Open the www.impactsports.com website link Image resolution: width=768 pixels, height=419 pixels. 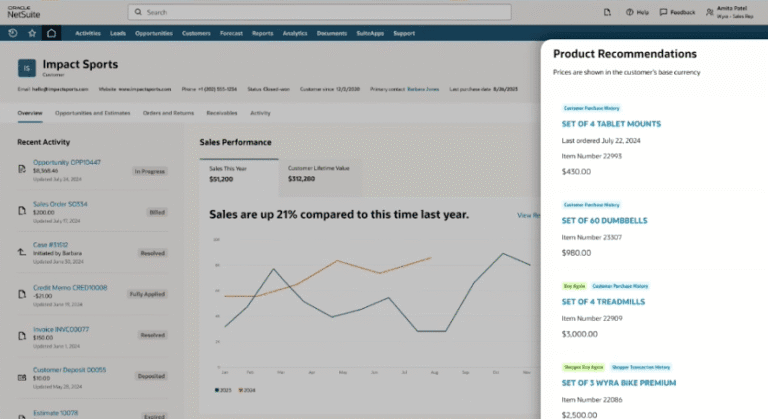point(145,89)
